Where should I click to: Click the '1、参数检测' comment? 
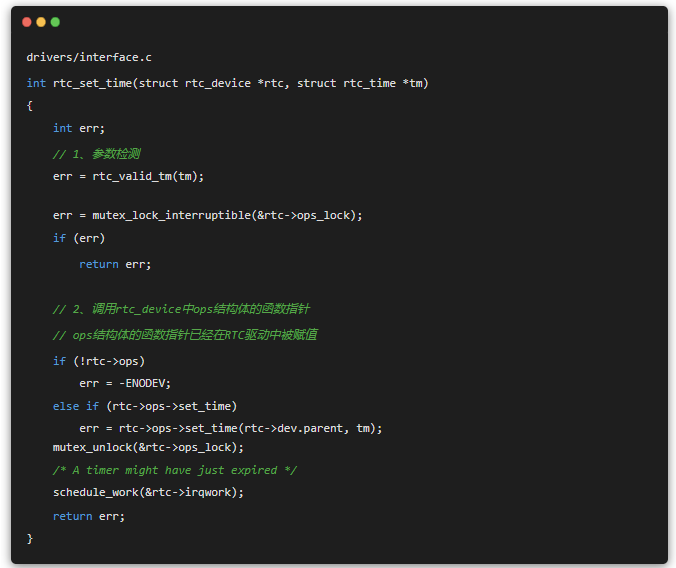tap(96, 154)
